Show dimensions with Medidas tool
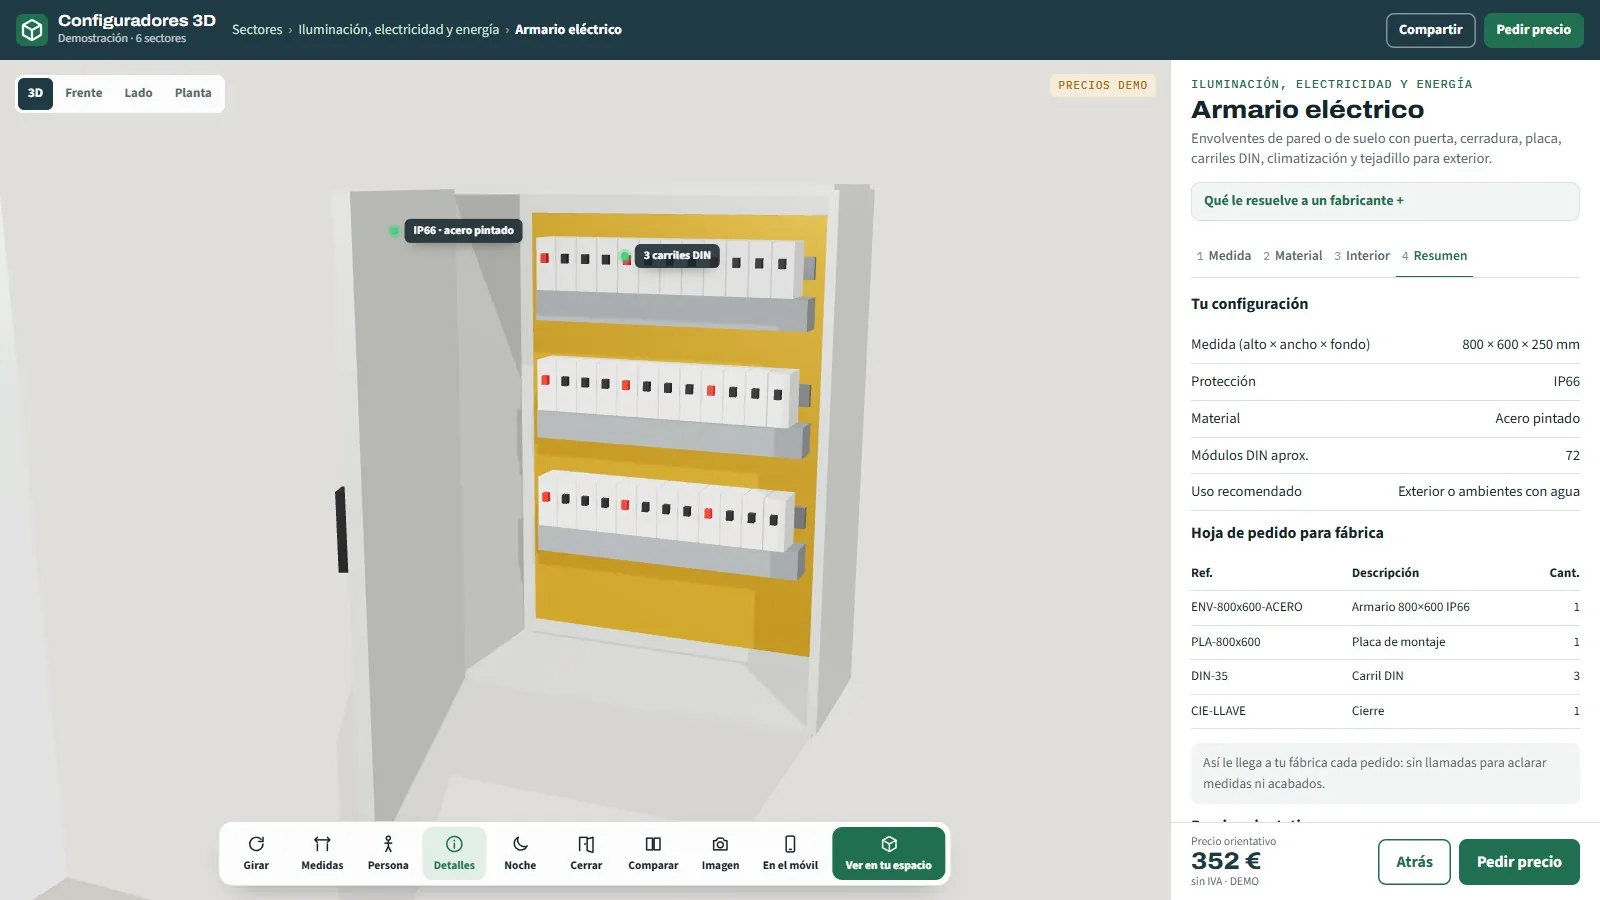Image resolution: width=1600 pixels, height=900 pixels. 322,853
